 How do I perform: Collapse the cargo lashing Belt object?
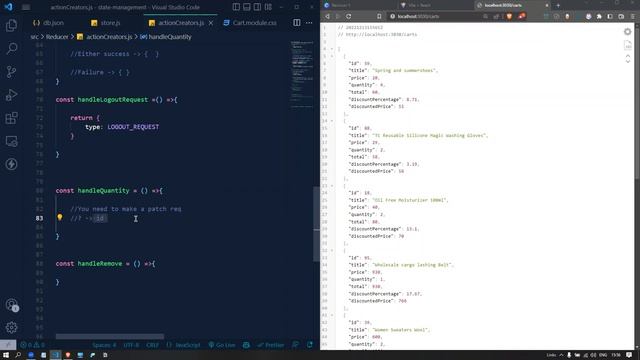pyautogui.click(x=332, y=251)
